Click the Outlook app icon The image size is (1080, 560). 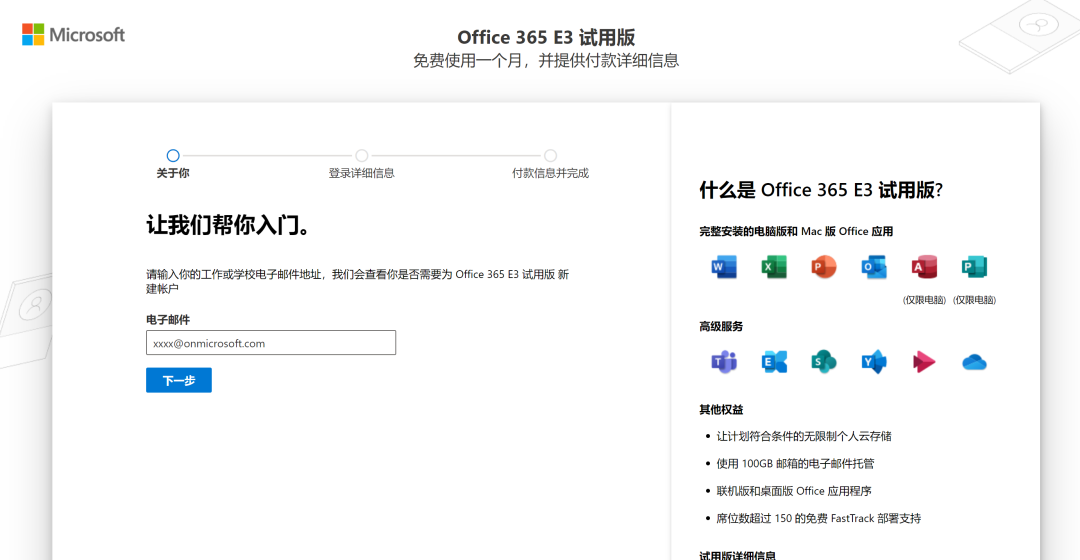874,267
